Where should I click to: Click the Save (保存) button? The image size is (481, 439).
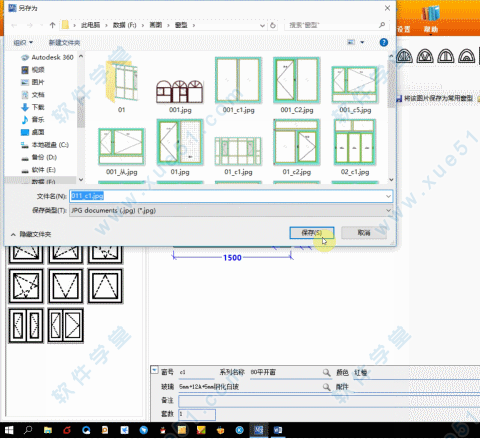pos(312,233)
